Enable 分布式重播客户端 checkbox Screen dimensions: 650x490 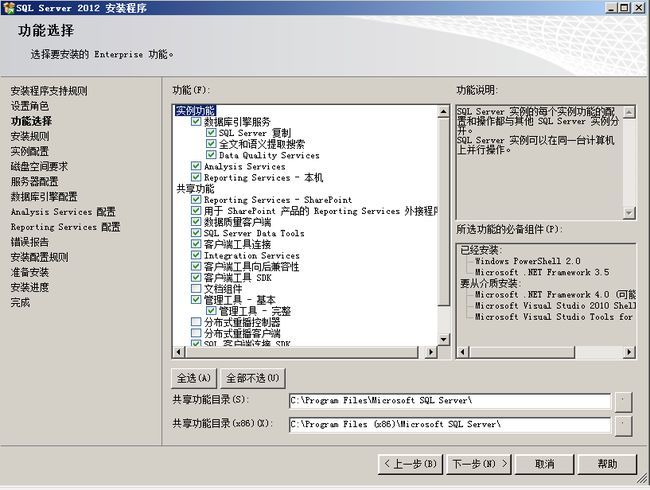(196, 333)
